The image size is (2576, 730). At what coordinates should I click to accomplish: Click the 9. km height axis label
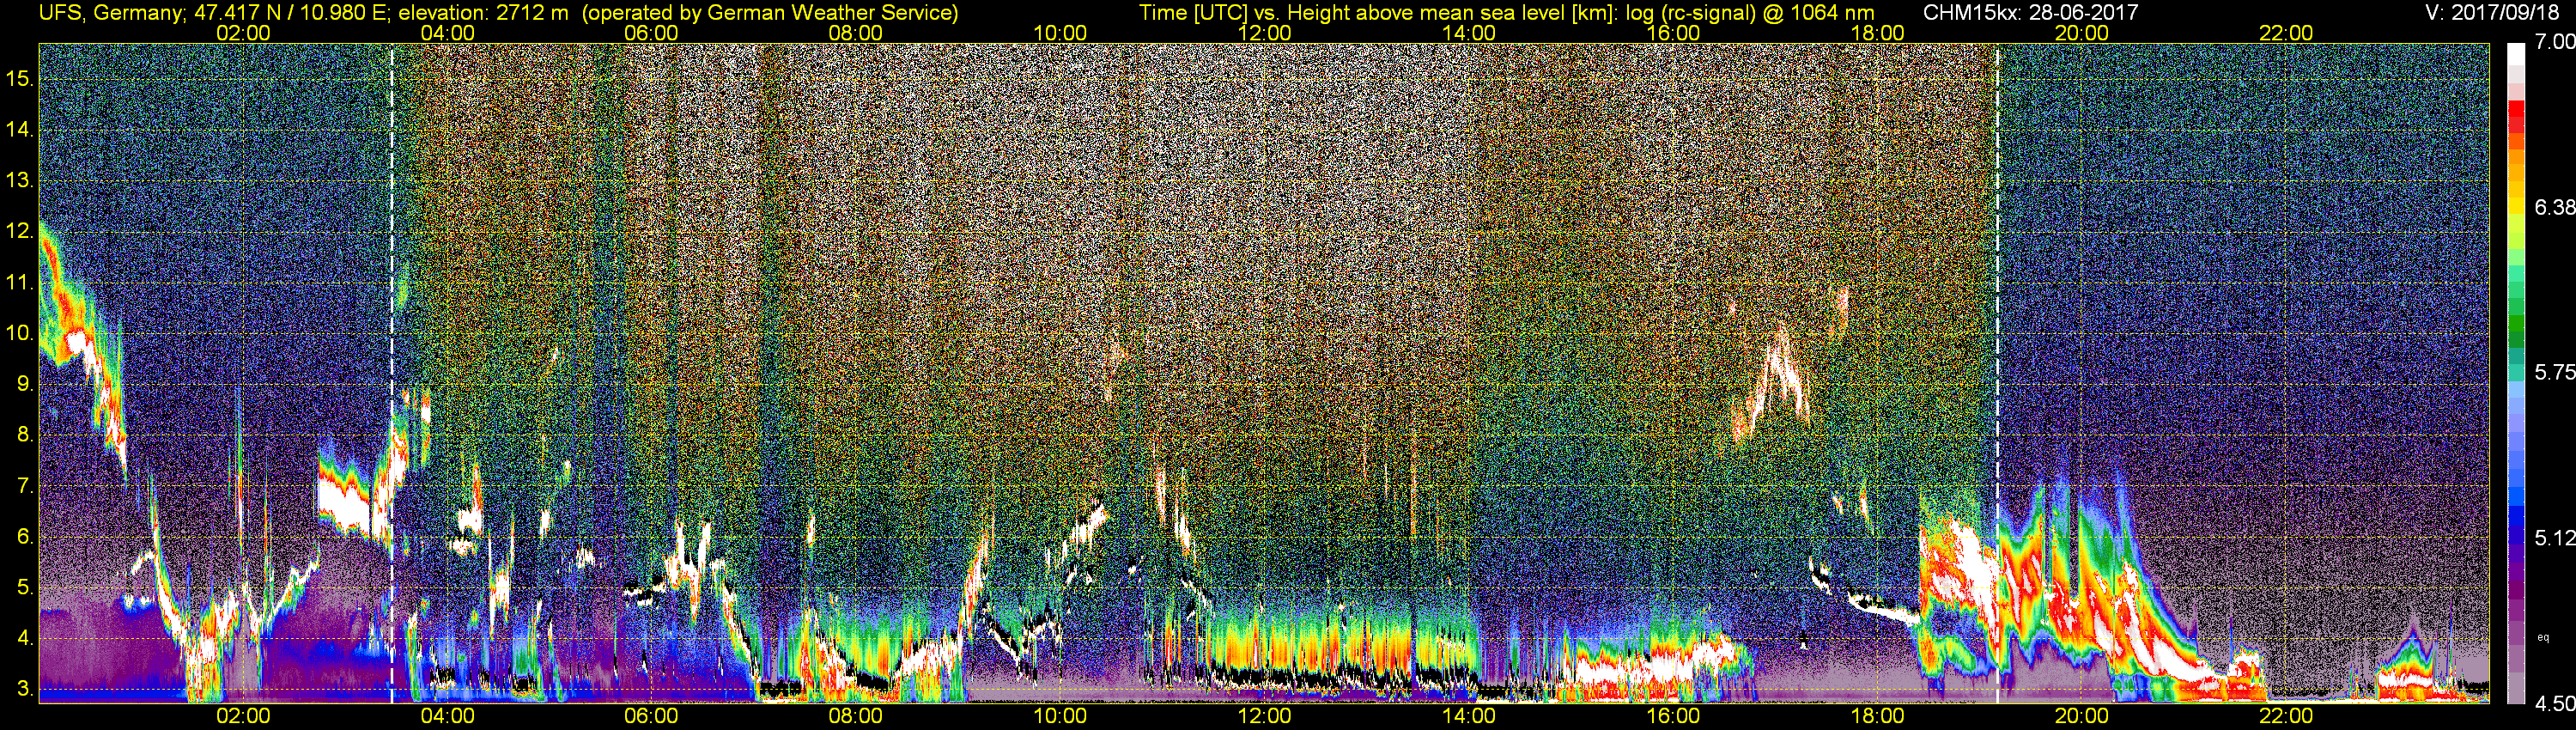click(25, 384)
